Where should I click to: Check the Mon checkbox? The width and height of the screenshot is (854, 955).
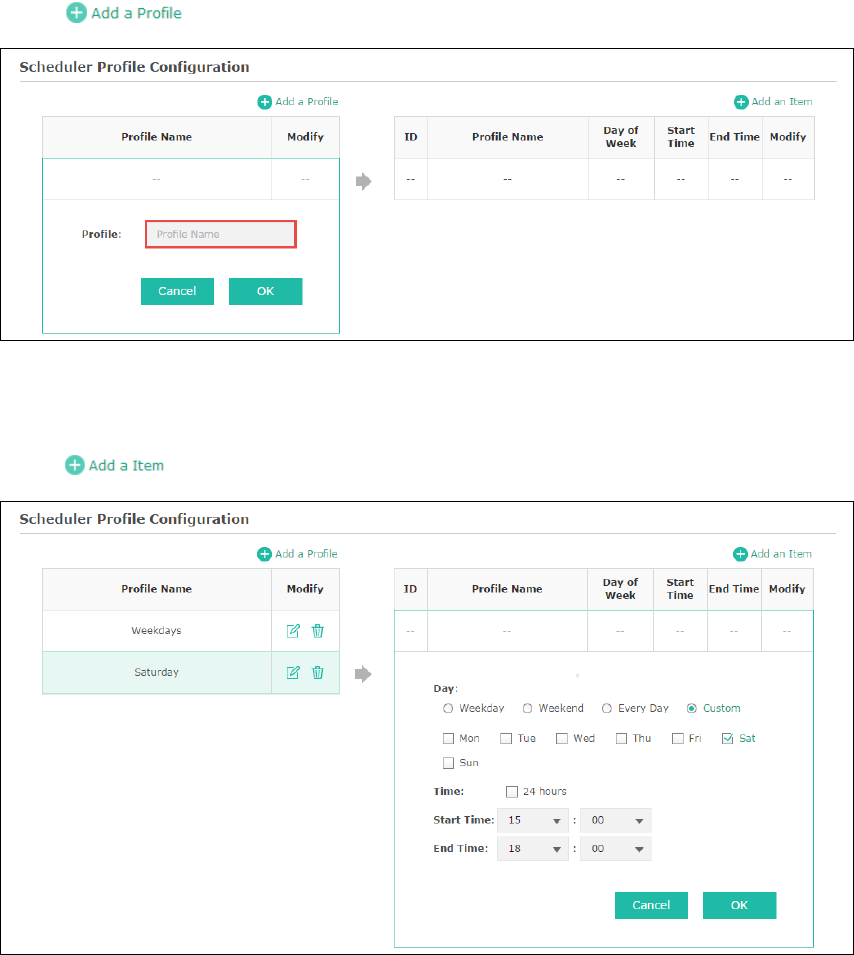pyautogui.click(x=448, y=738)
